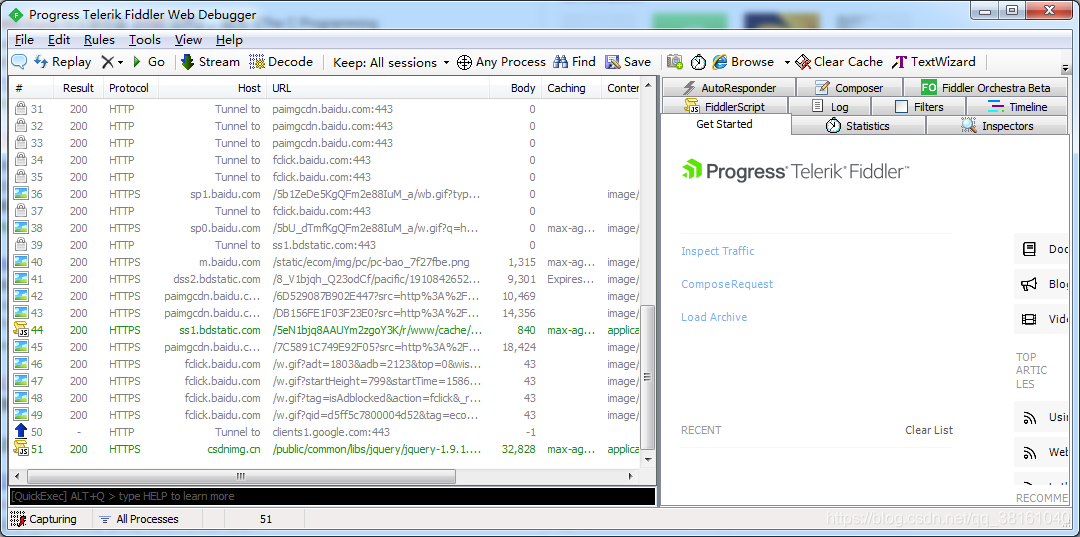Click the vertical scrollbar up arrow

click(647, 87)
